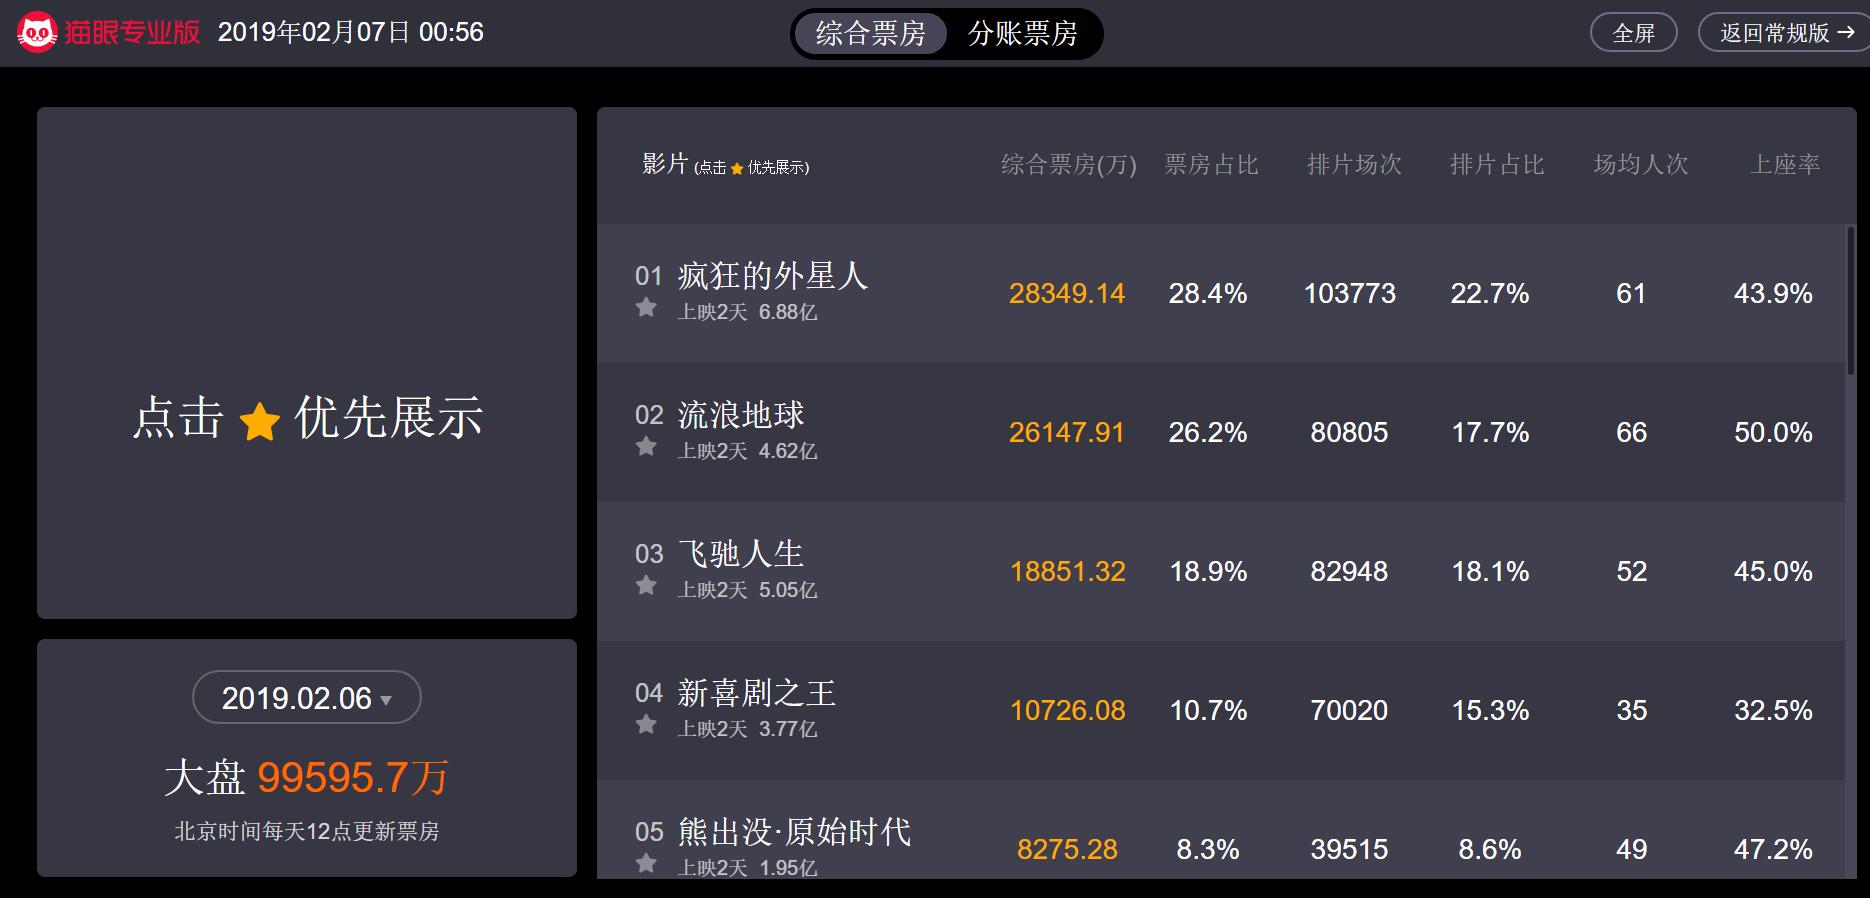Open the 疯狂的外星人 movie title

(773, 276)
